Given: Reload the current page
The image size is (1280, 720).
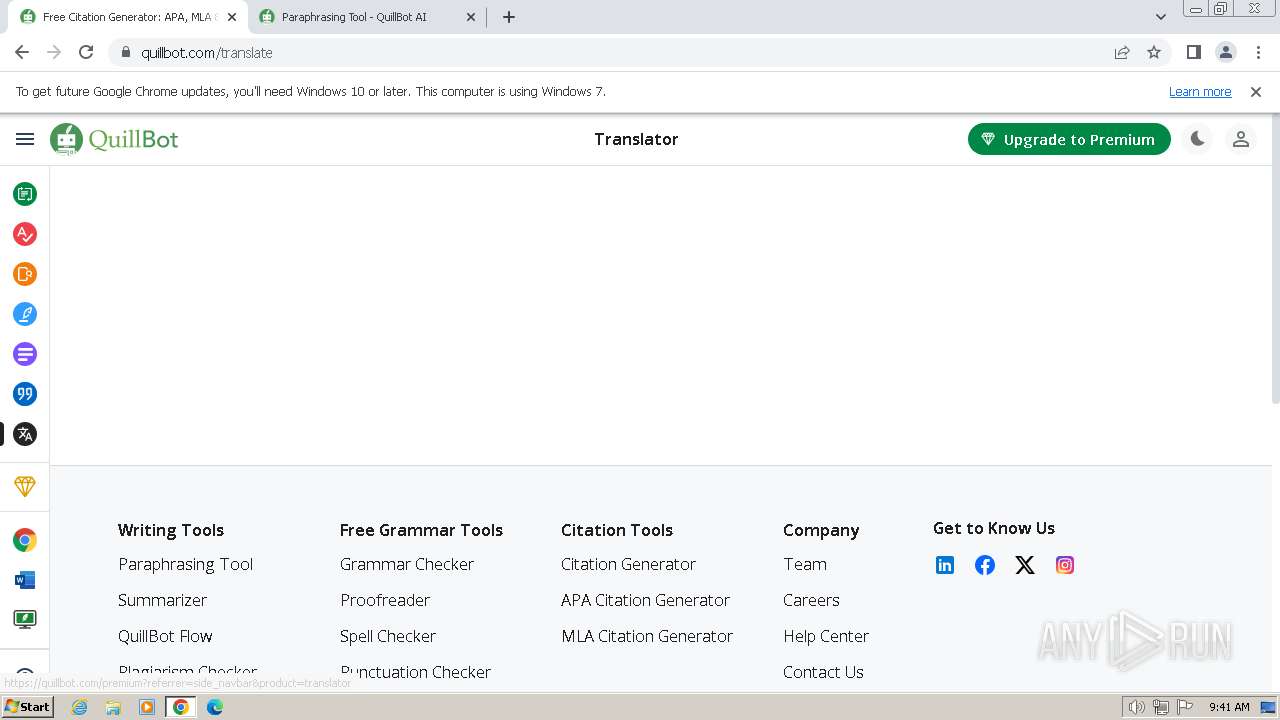Looking at the screenshot, I should click(x=86, y=52).
